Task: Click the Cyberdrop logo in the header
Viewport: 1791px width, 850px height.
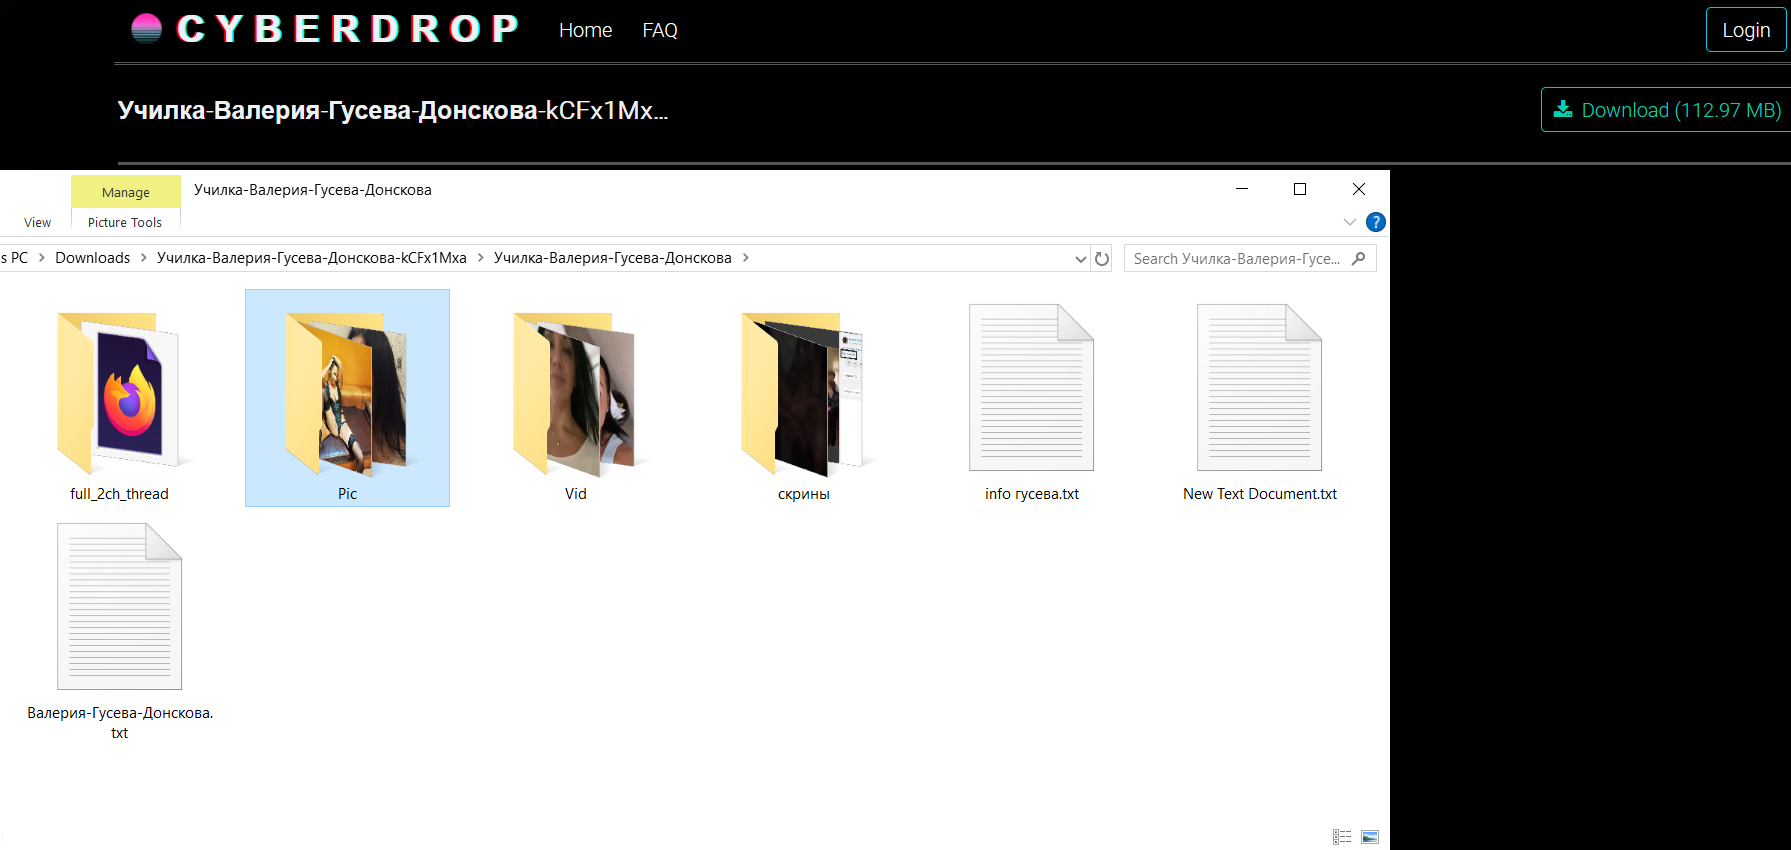Action: coord(325,29)
